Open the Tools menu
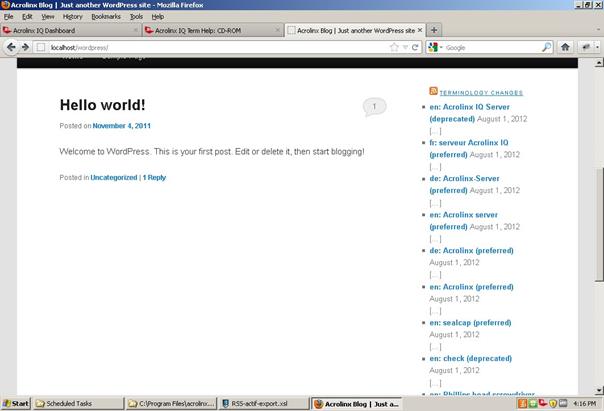This screenshot has width=604, height=411. tap(136, 17)
